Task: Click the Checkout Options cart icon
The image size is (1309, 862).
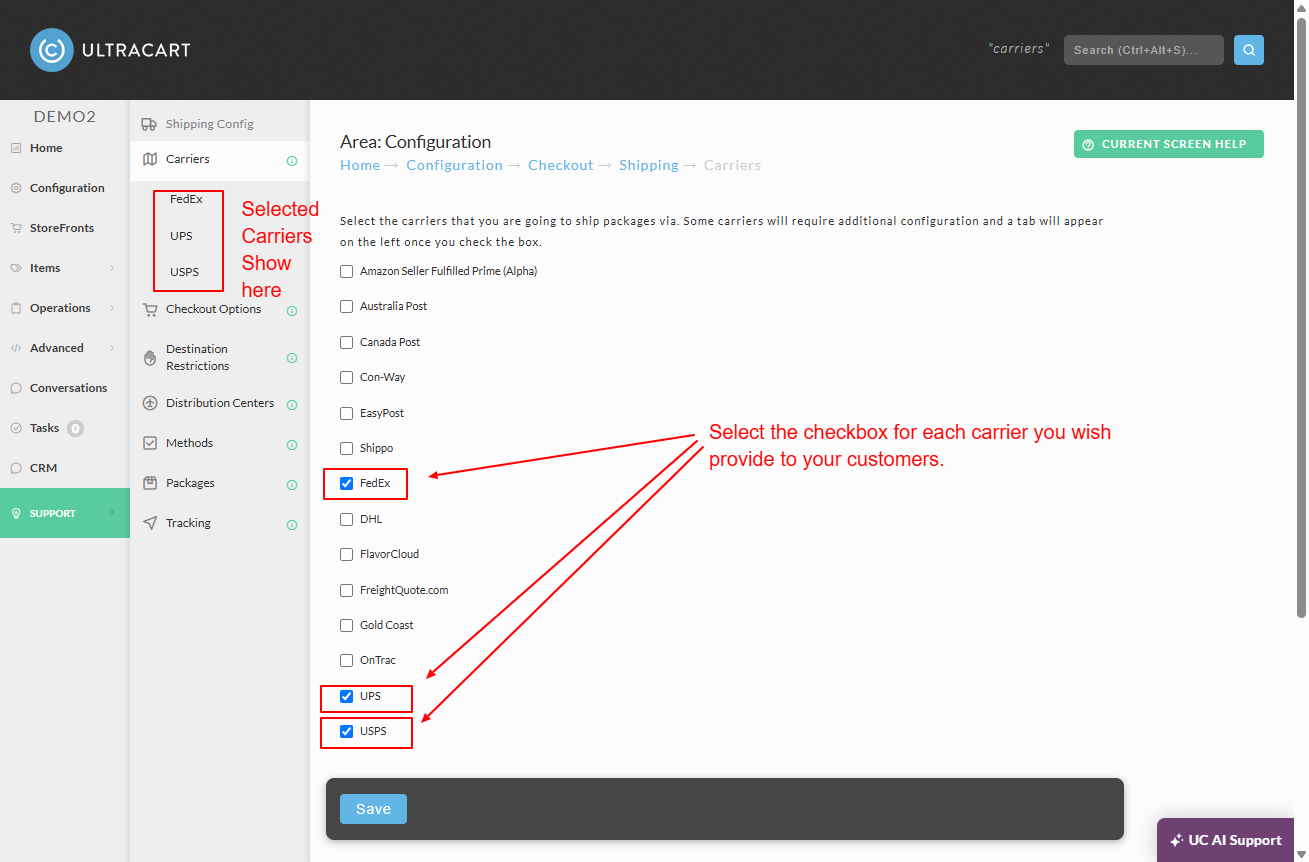Action: (x=150, y=310)
